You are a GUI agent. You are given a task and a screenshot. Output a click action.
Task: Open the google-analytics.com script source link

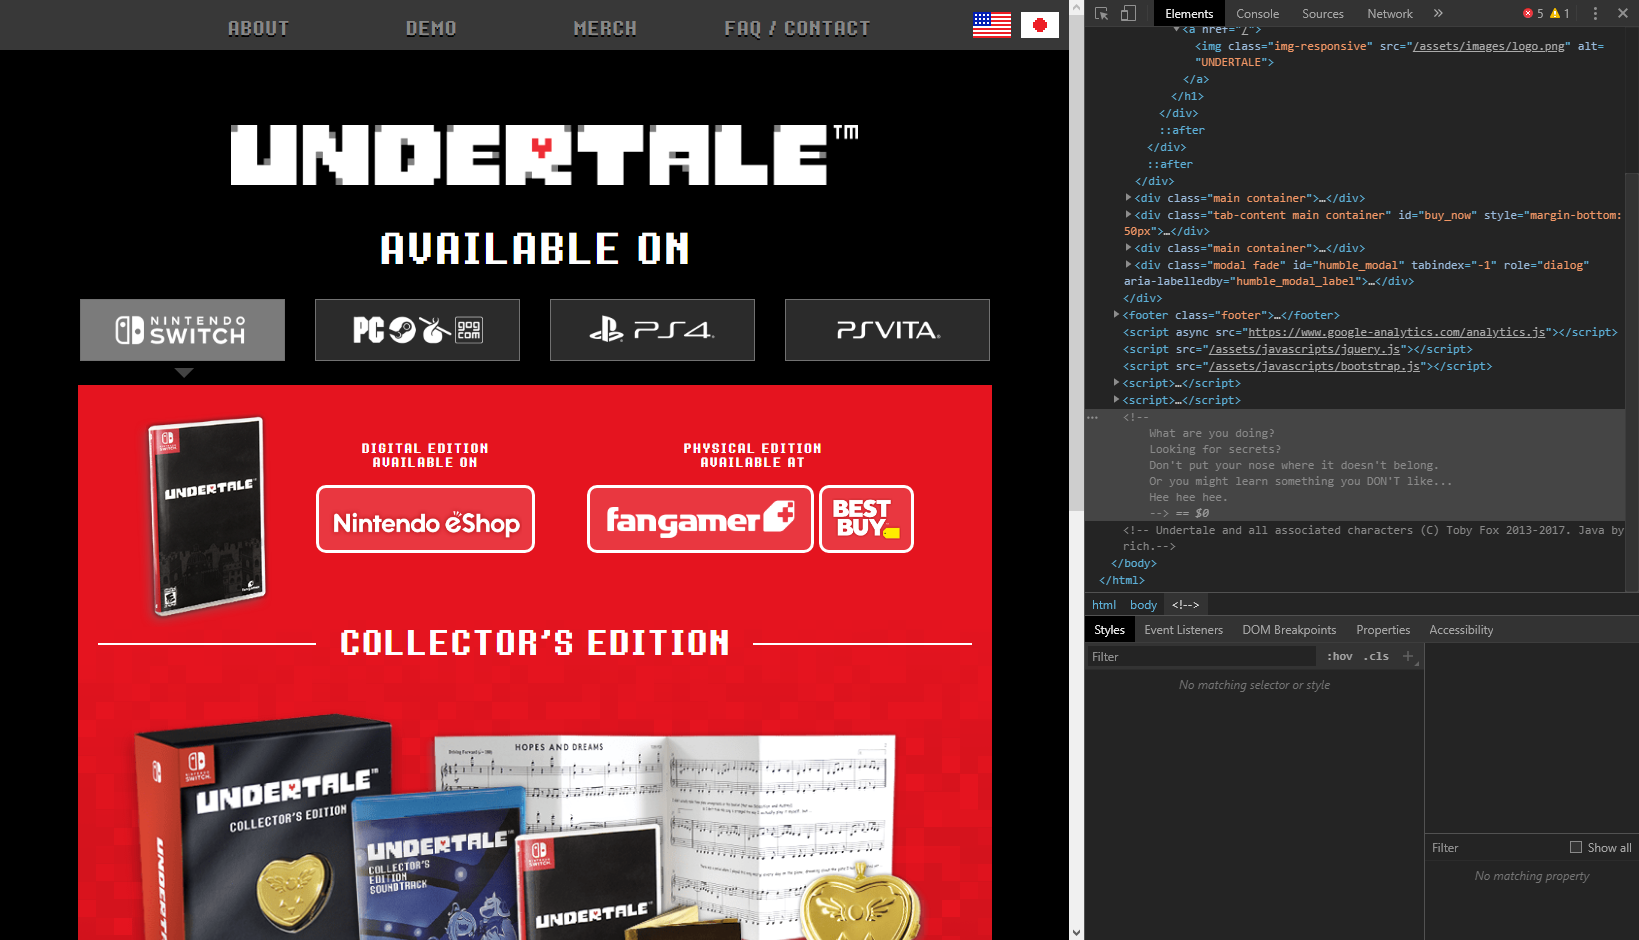(1397, 332)
